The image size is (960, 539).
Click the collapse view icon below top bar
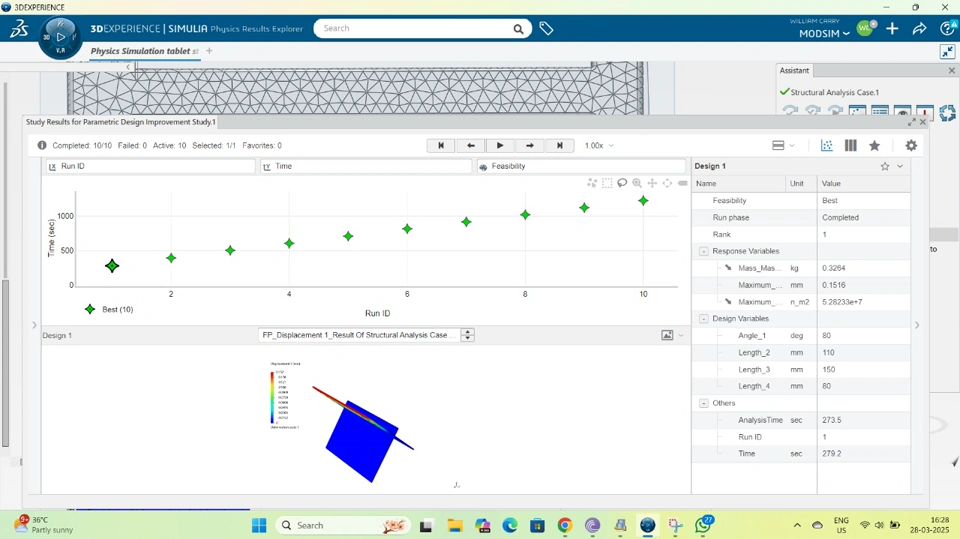pyautogui.click(x=947, y=52)
